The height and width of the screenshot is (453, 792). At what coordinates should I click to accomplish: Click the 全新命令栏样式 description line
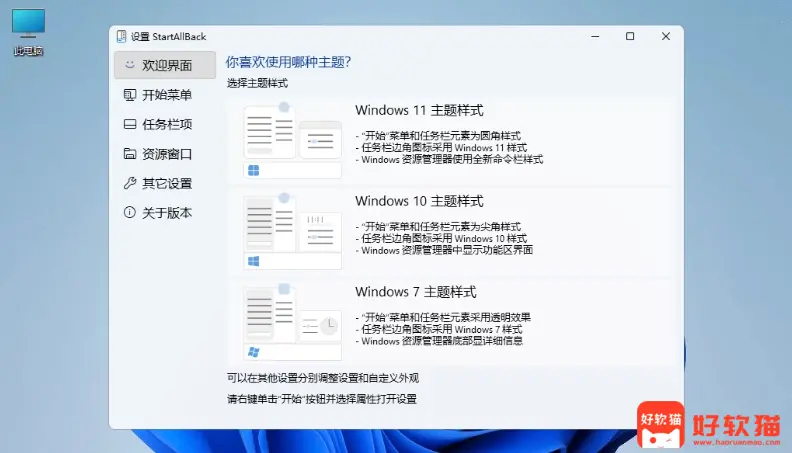pos(450,160)
